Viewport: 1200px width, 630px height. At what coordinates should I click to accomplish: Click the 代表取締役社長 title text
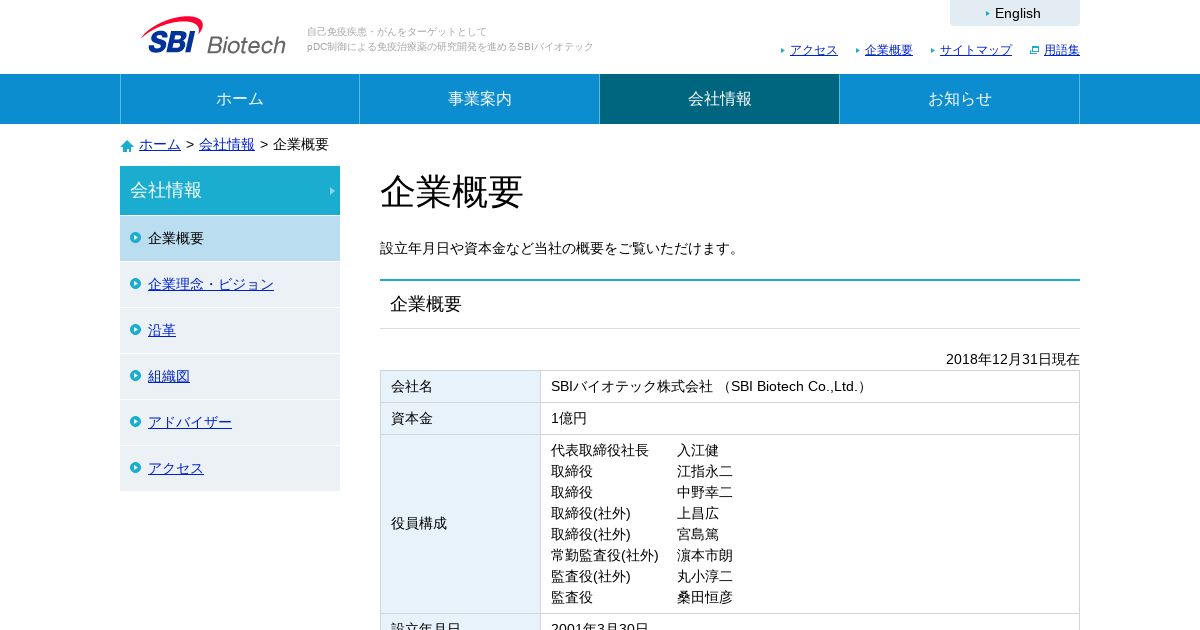(x=600, y=451)
